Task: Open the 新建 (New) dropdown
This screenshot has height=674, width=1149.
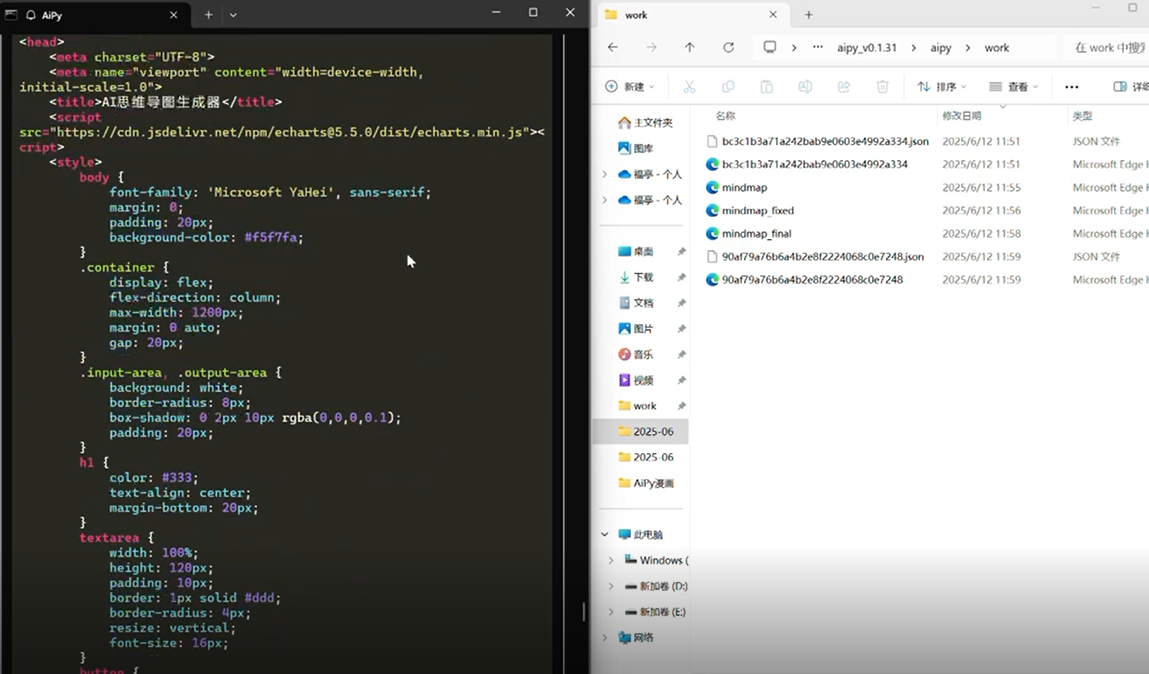Action: click(x=630, y=86)
